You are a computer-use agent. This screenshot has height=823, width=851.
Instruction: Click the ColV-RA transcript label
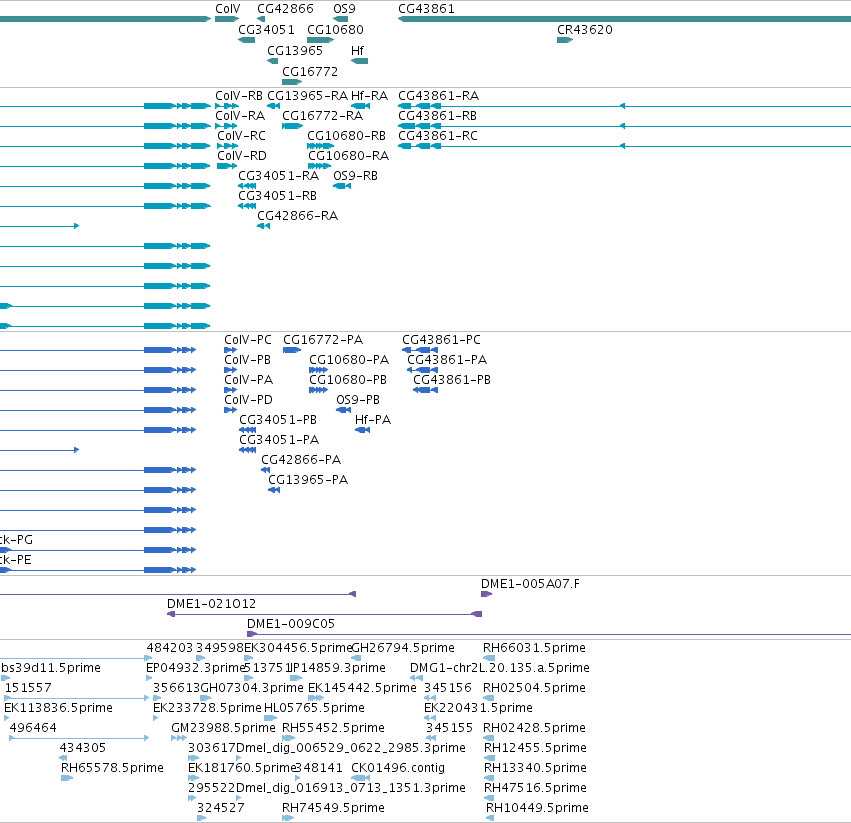click(x=240, y=116)
